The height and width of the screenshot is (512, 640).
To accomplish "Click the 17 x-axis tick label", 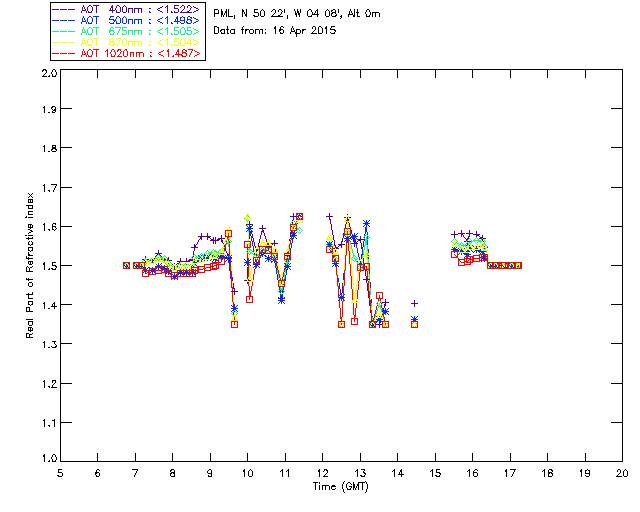I will coord(510,473).
